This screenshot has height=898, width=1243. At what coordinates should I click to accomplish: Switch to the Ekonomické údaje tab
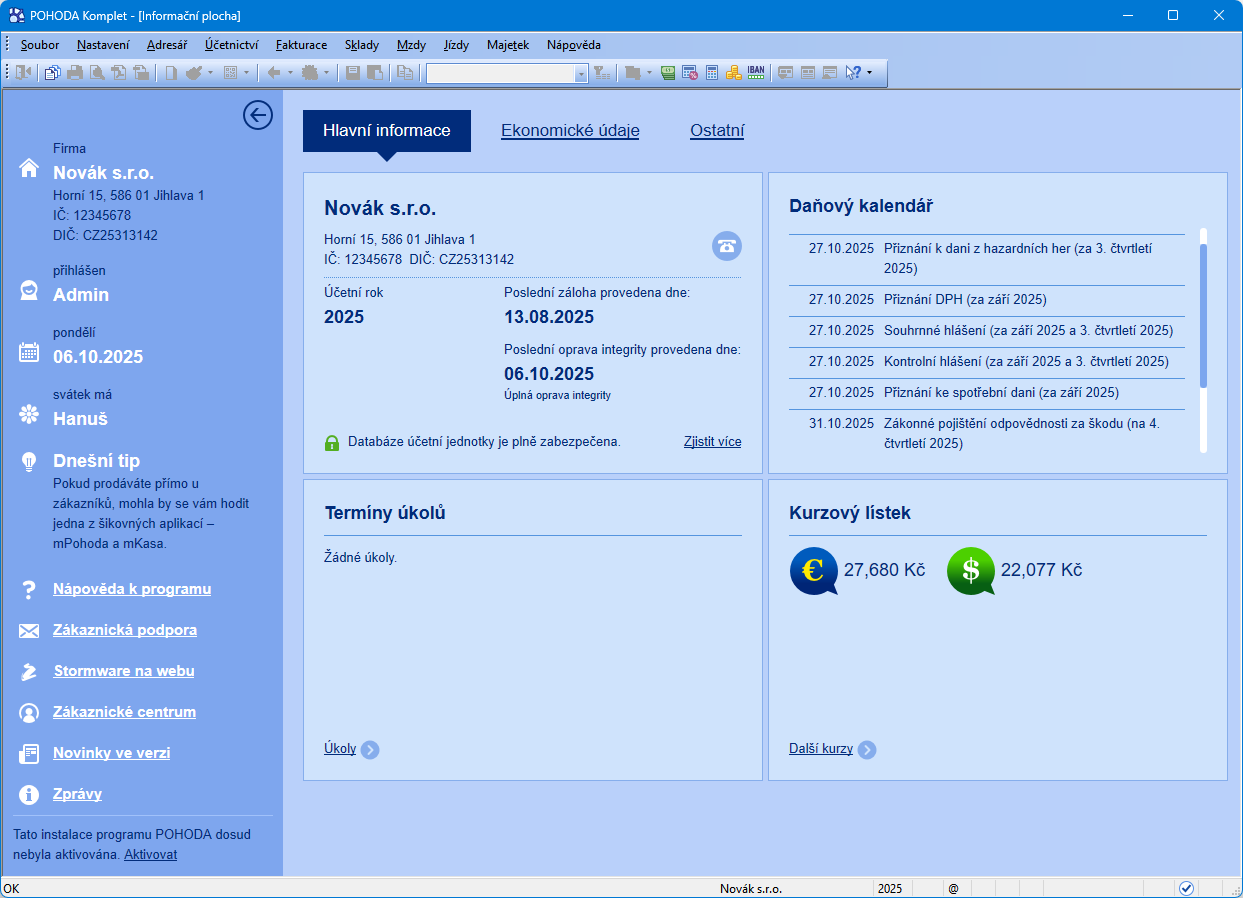click(570, 131)
